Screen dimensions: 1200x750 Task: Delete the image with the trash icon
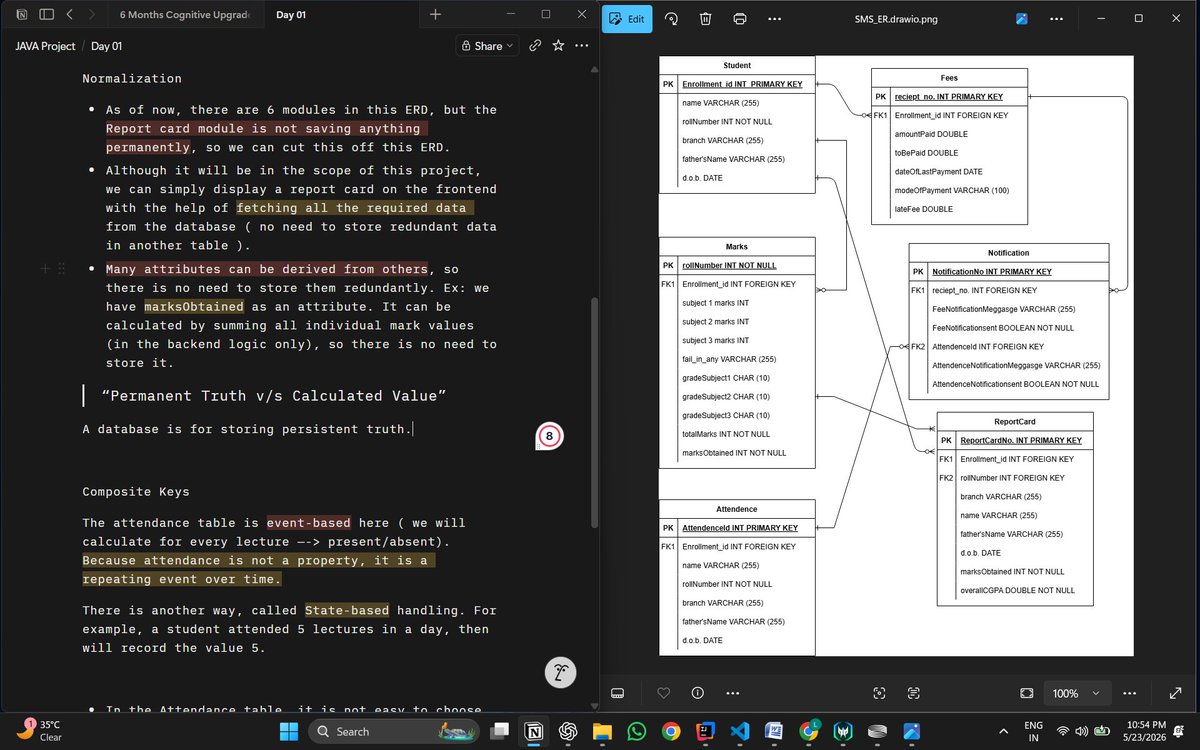[x=706, y=18]
